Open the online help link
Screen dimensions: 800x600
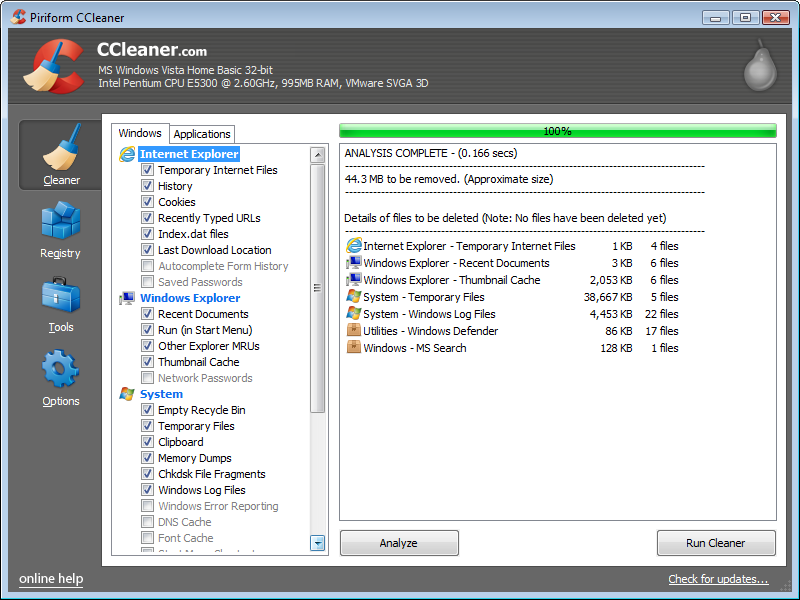[x=51, y=579]
